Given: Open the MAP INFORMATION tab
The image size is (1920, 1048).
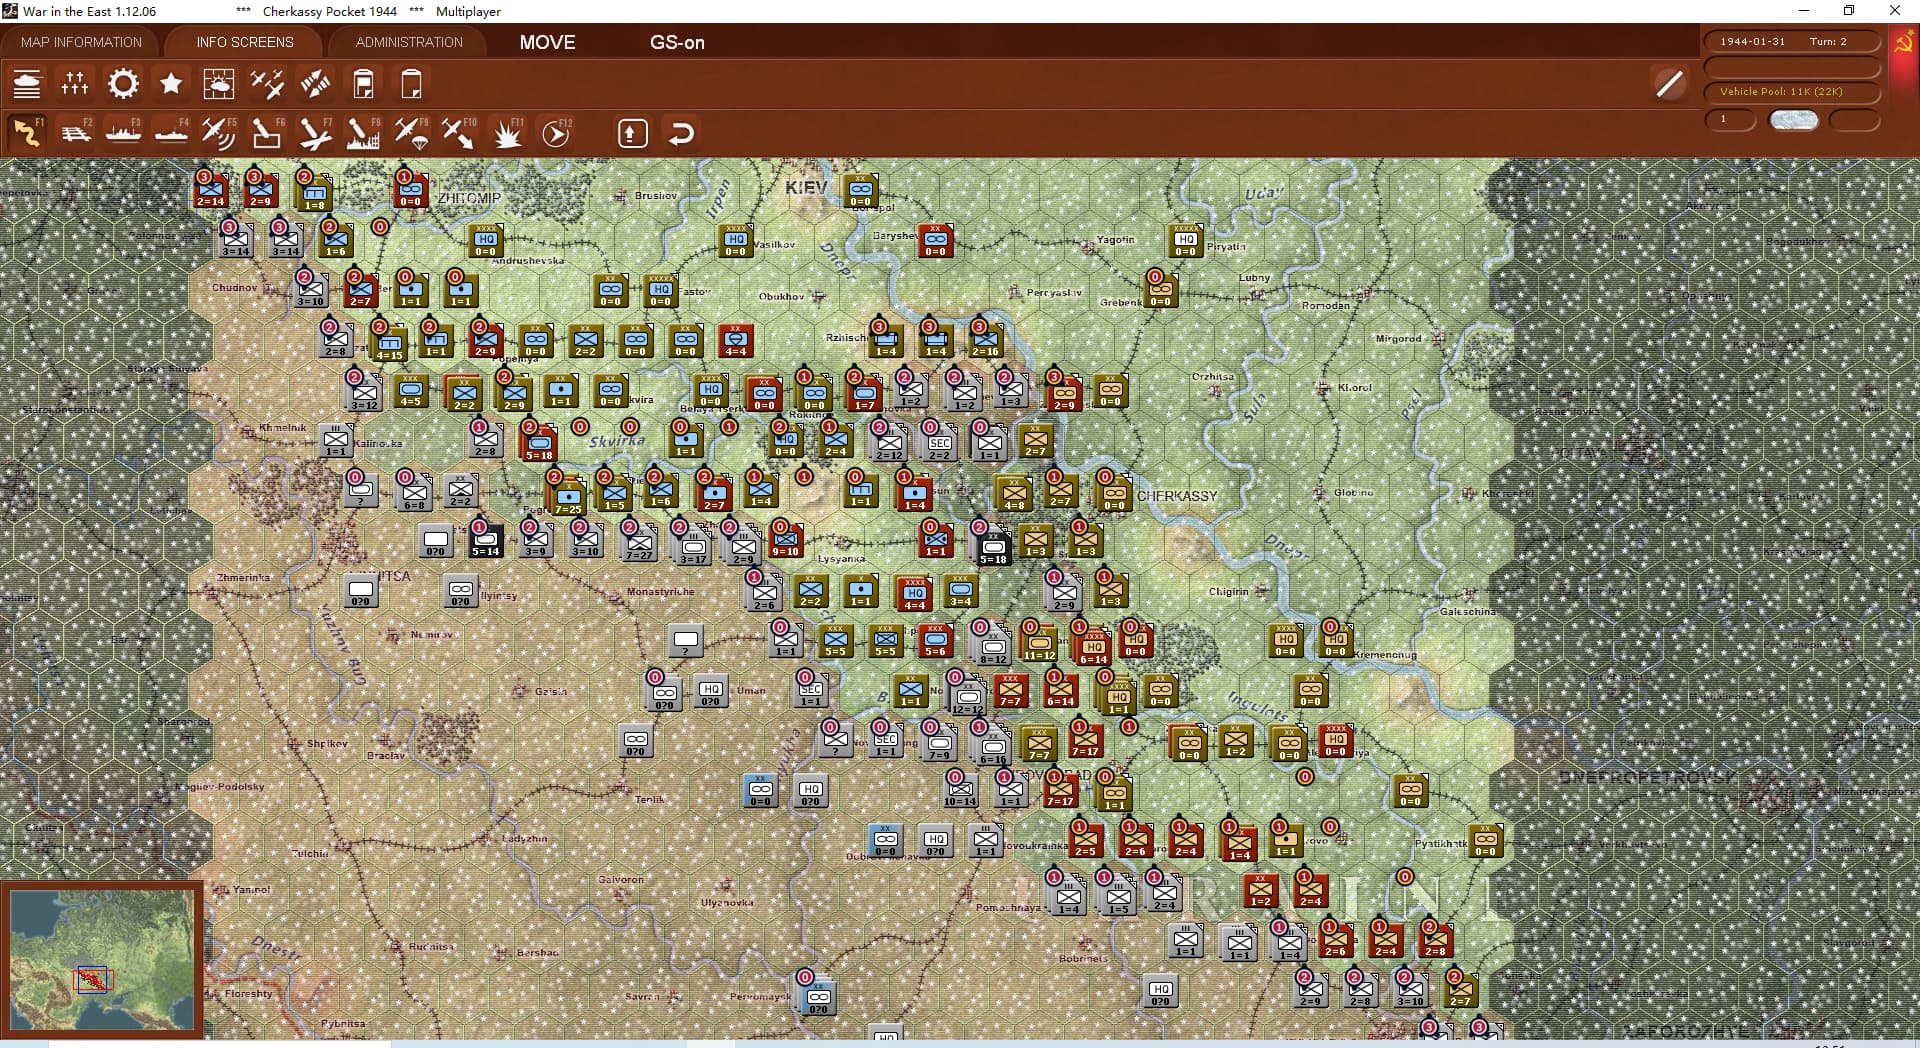Looking at the screenshot, I should [81, 42].
